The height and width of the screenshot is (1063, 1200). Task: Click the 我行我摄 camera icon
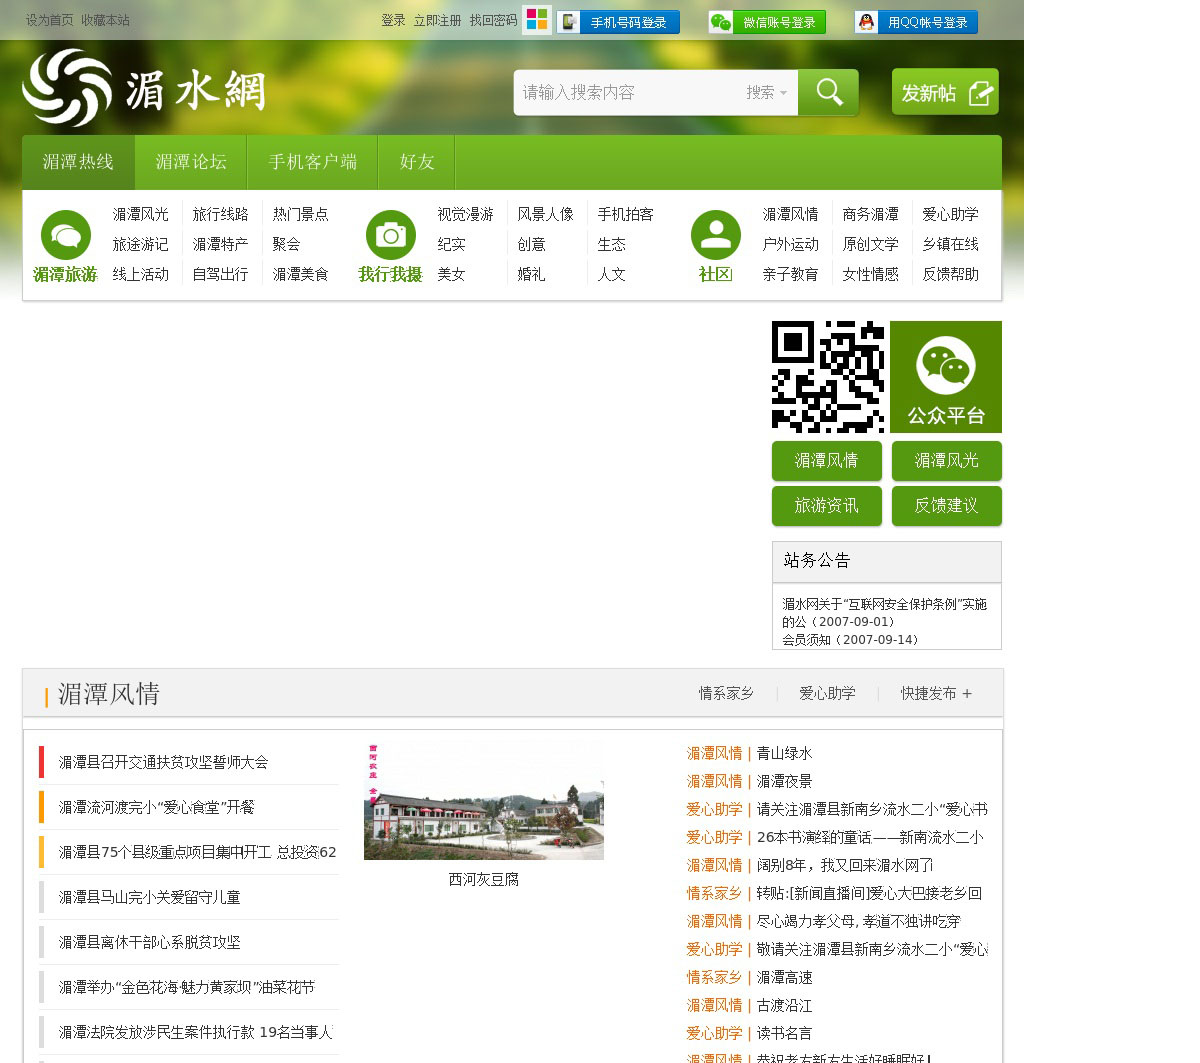pos(390,235)
